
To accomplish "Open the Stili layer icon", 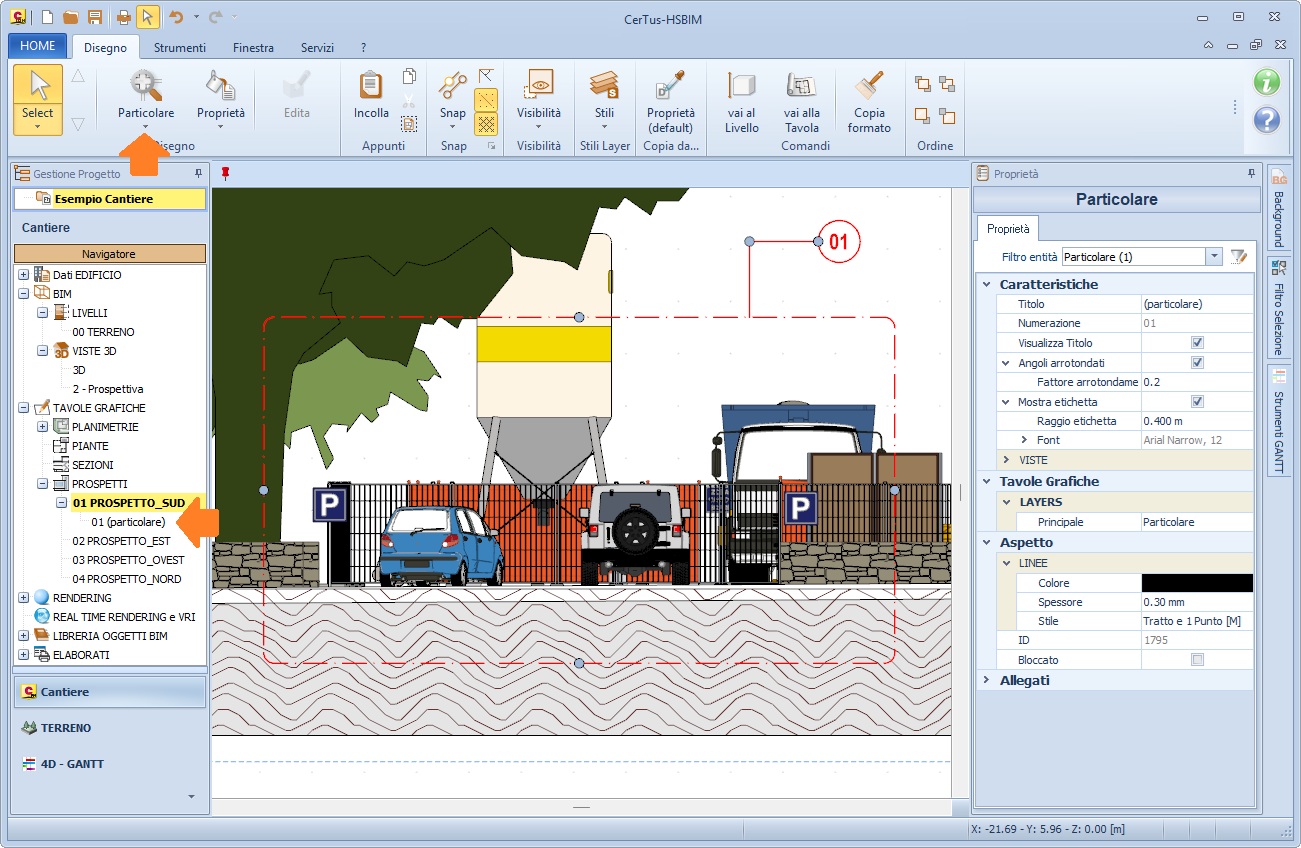I will click(x=604, y=86).
